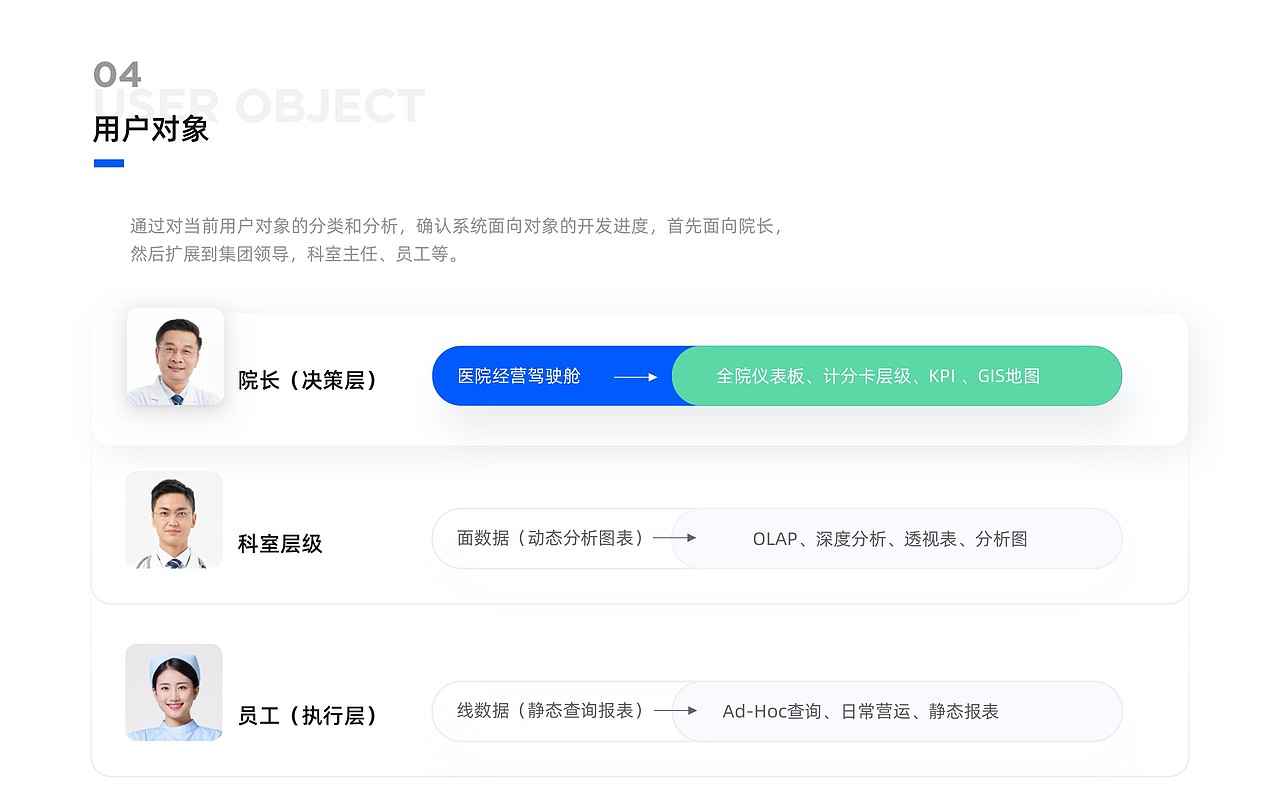Click the arrow between 医院经营驾驶舱 and 全院仪表板
Viewport: 1280px width, 800px height.
[x=636, y=376]
